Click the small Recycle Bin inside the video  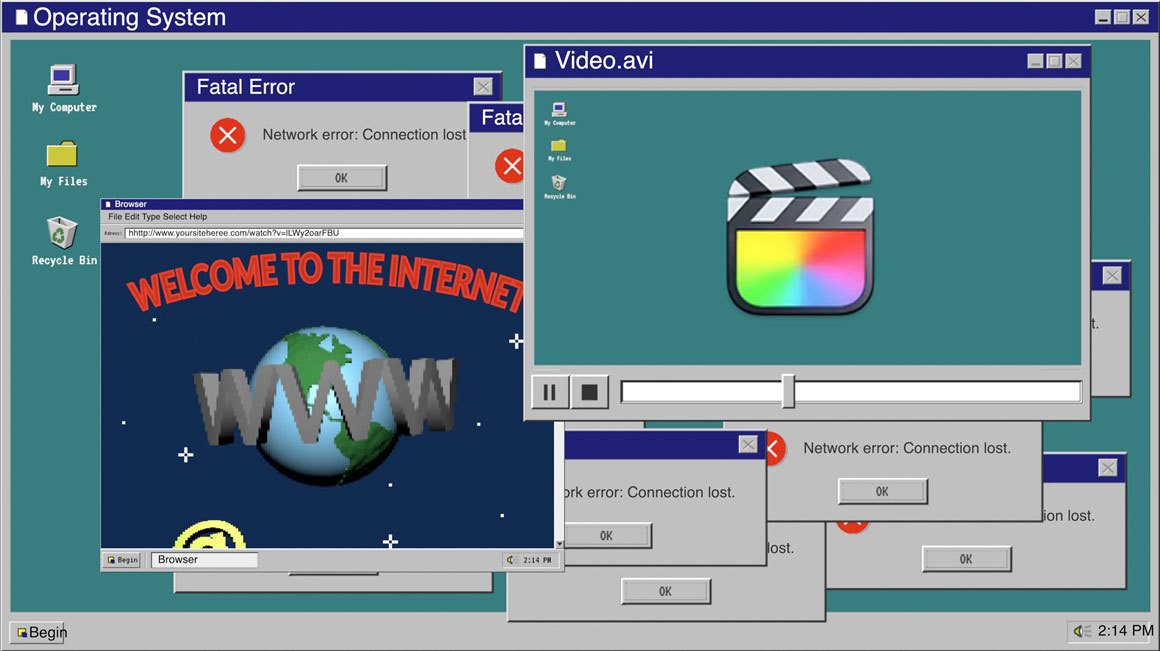tap(559, 183)
